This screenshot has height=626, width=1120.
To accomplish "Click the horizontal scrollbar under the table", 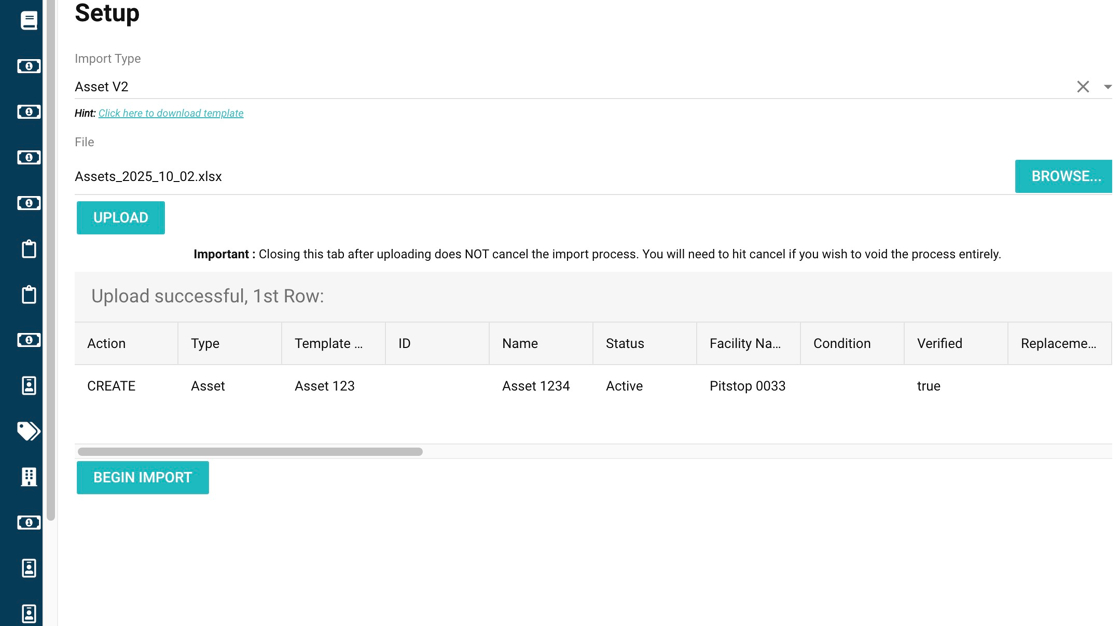I will [x=250, y=452].
